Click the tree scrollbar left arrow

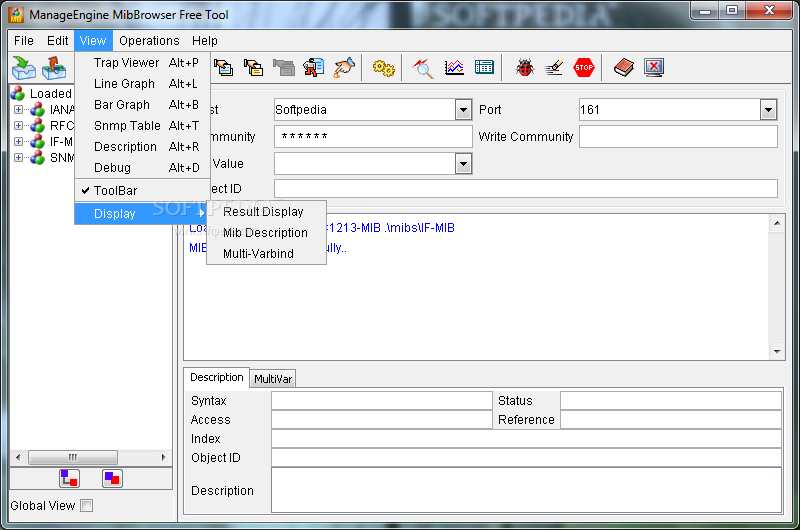point(18,457)
